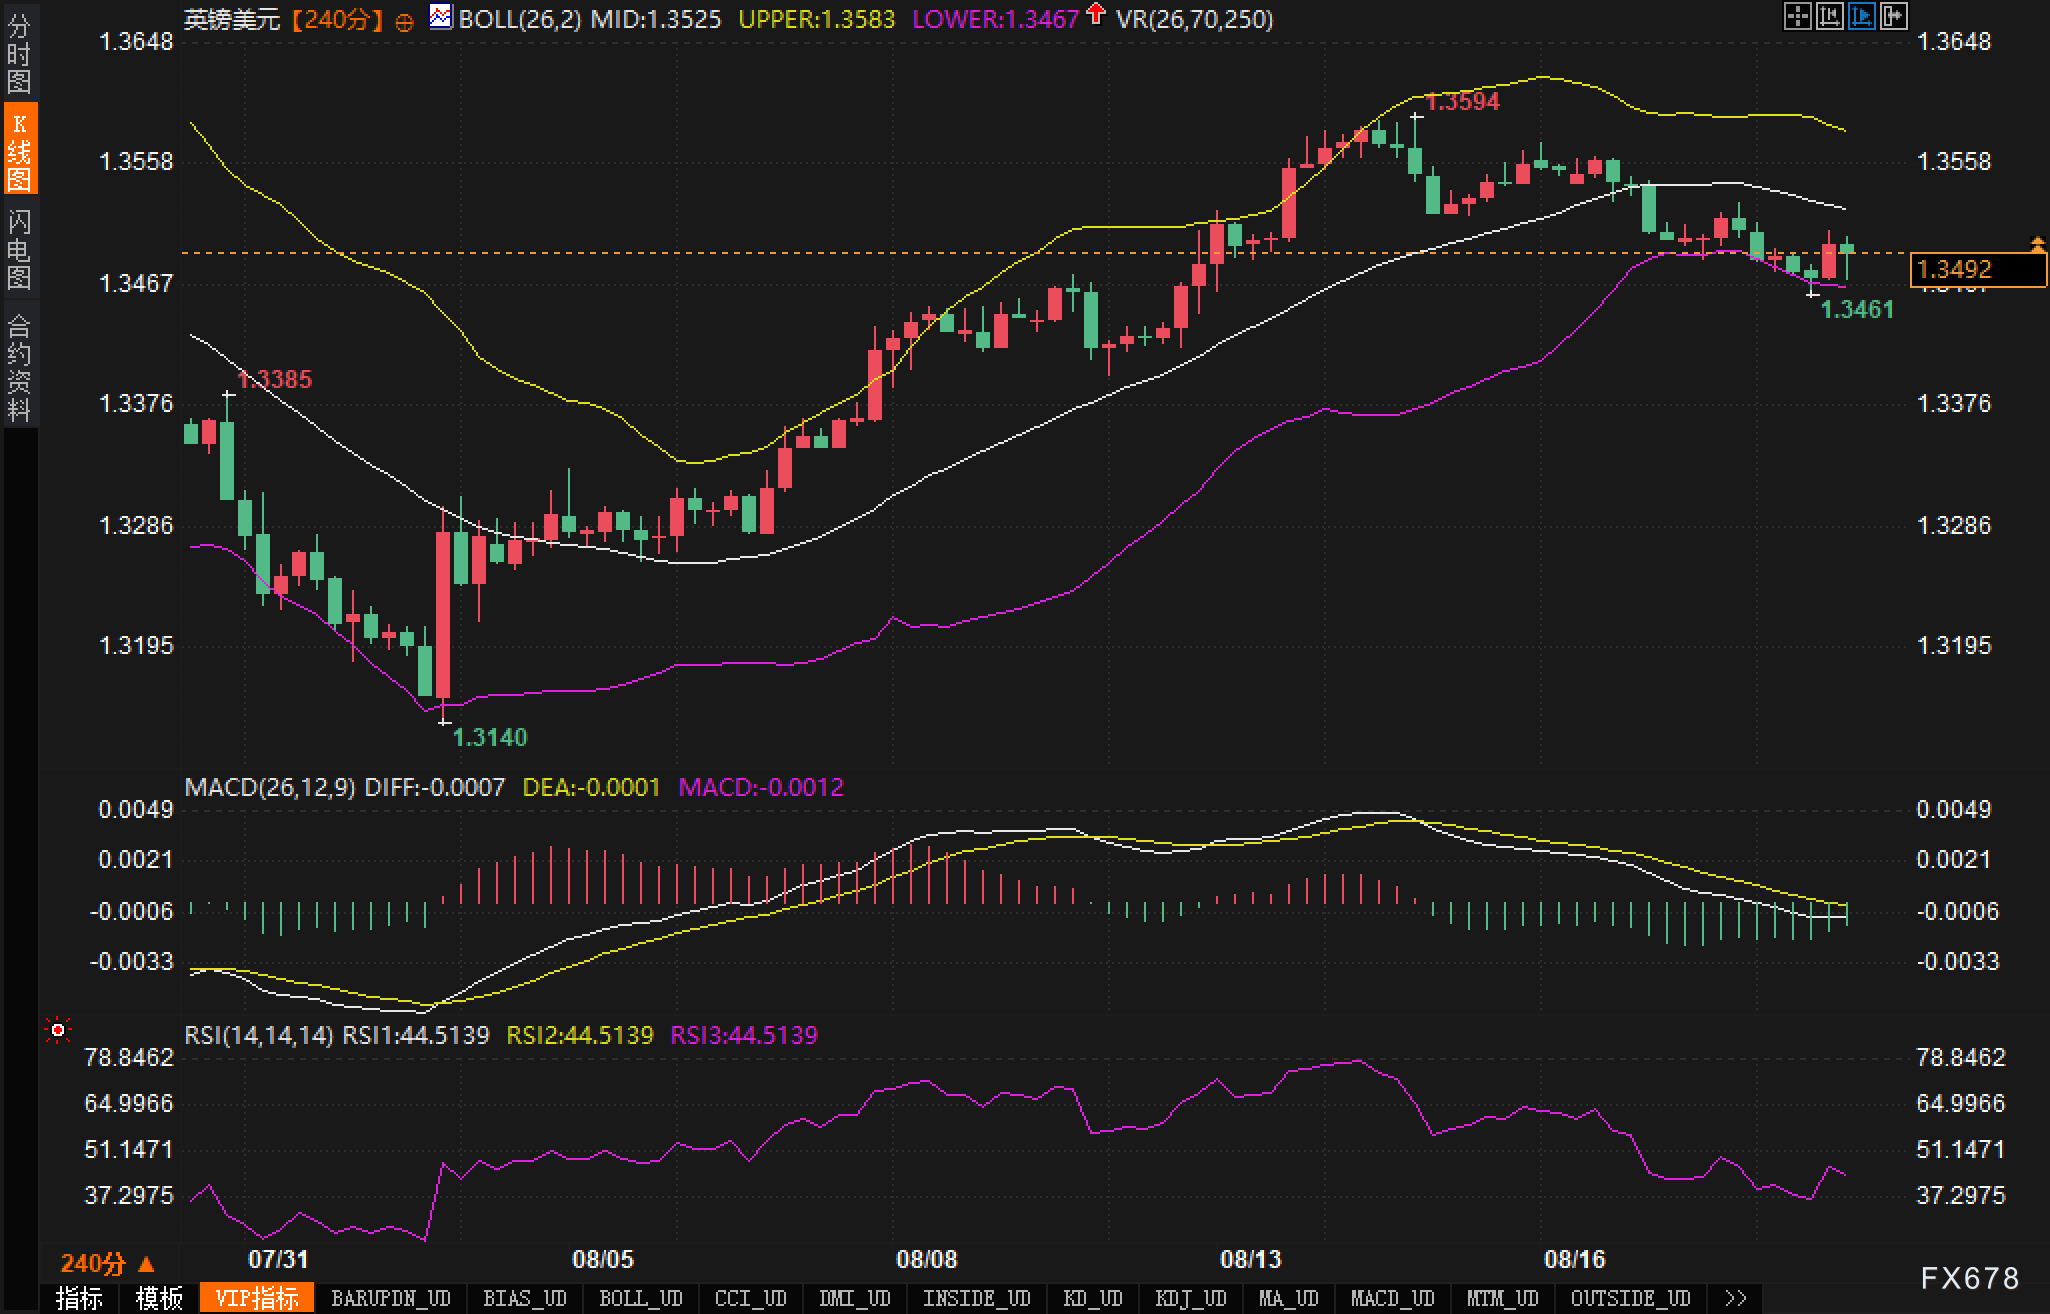
Task: Click the red up arrow after LOWER value
Action: 1096,15
